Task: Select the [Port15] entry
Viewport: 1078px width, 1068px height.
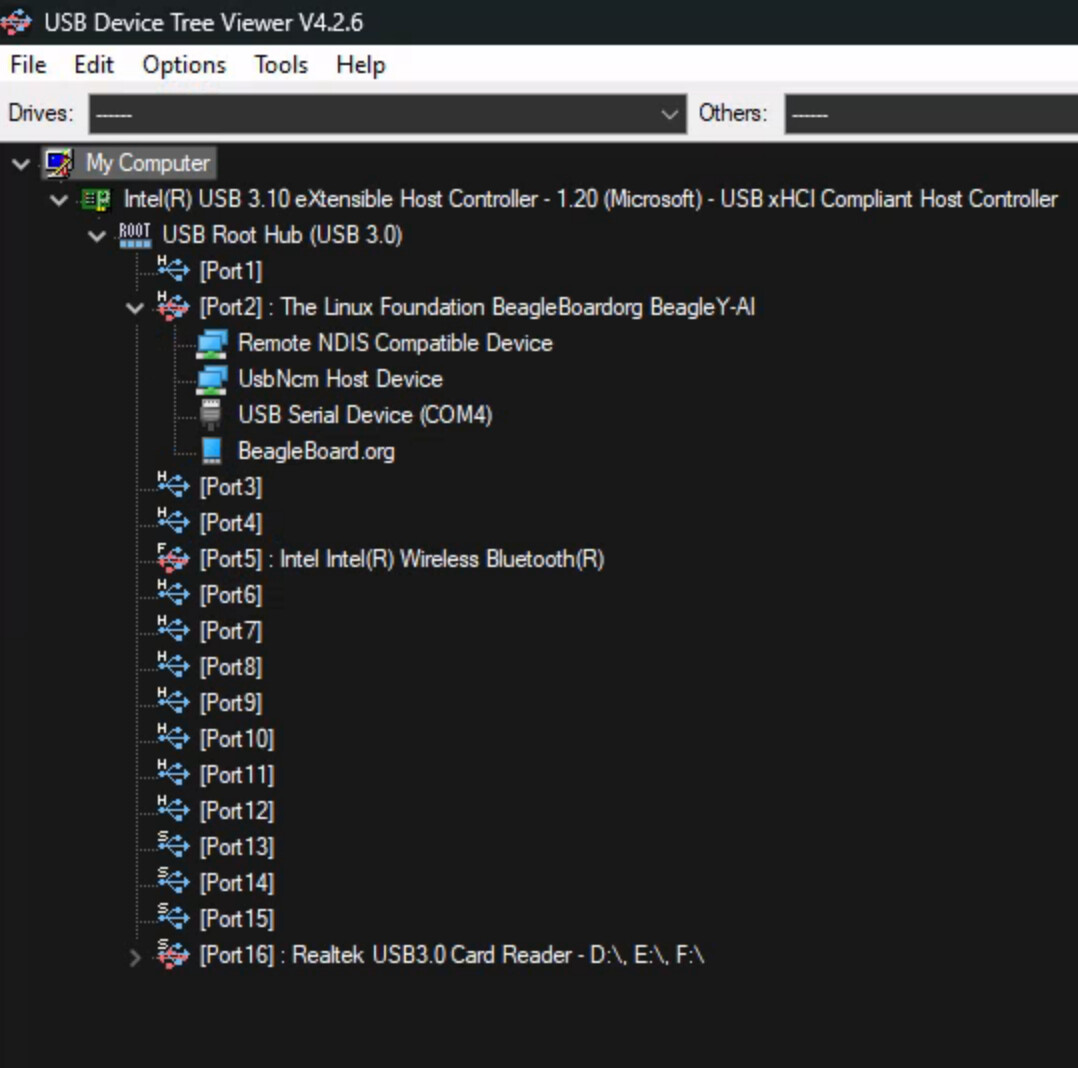Action: pyautogui.click(x=236, y=919)
